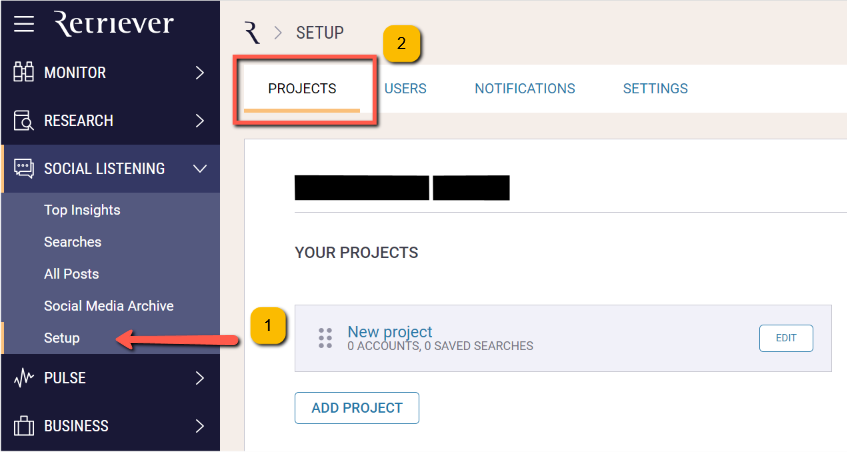Expand the Monitor menu chevron
The width and height of the screenshot is (847, 452).
click(200, 72)
